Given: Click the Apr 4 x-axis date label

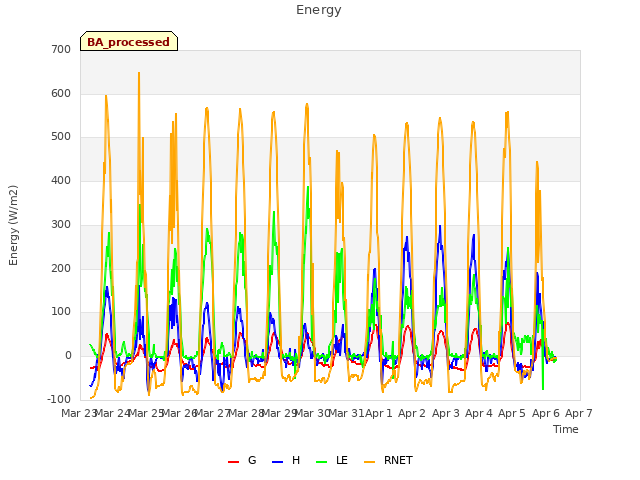Looking at the screenshot, I should click(479, 413).
